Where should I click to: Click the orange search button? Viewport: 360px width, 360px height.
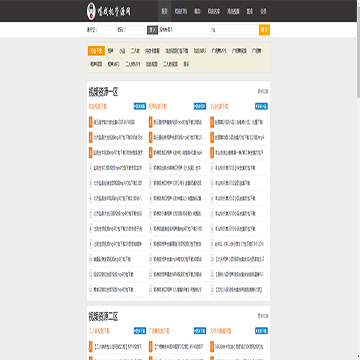(x=264, y=30)
